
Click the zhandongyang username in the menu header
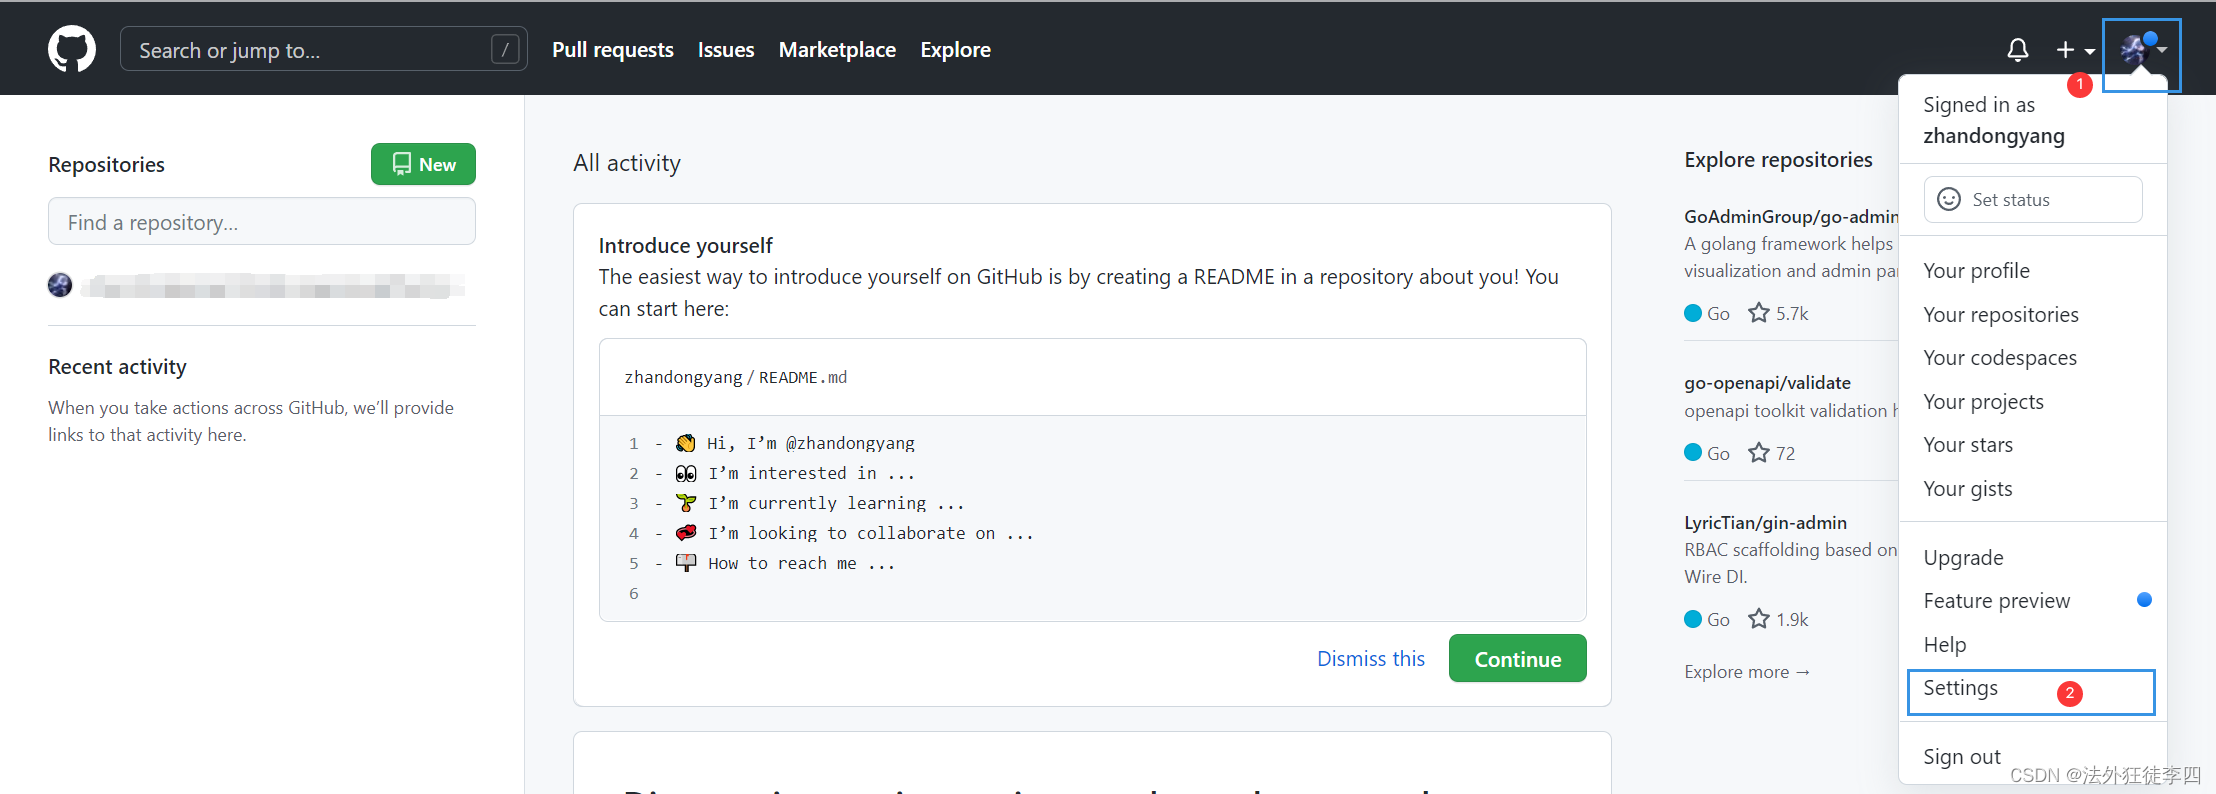(1993, 136)
